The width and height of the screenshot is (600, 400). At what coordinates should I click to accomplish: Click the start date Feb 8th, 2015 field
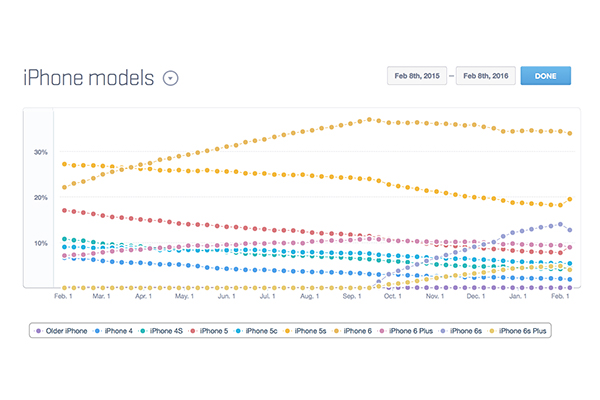point(418,77)
